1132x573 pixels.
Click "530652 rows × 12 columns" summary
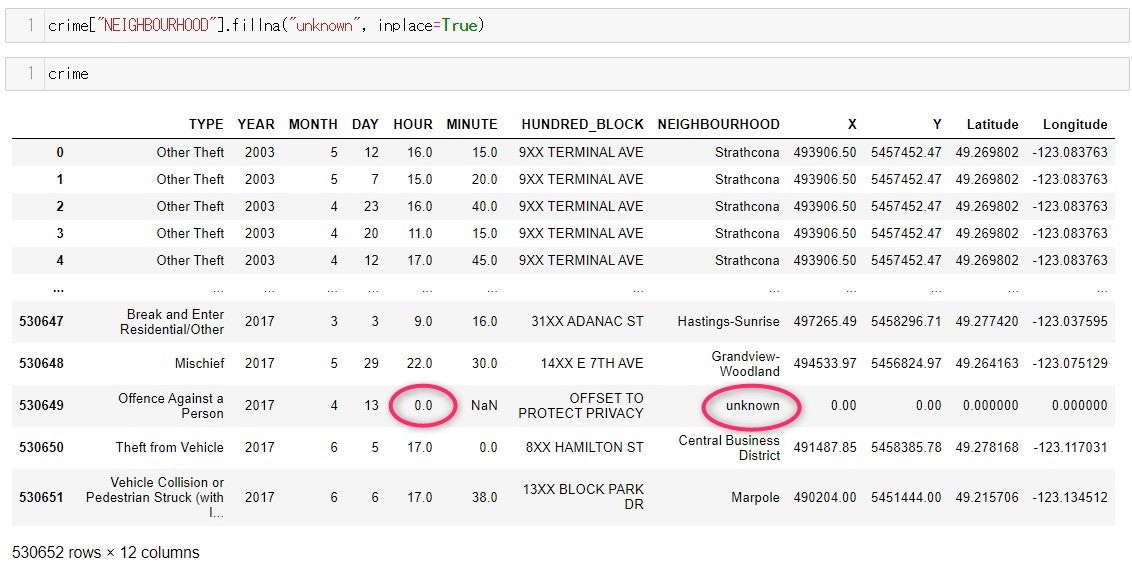tap(105, 553)
